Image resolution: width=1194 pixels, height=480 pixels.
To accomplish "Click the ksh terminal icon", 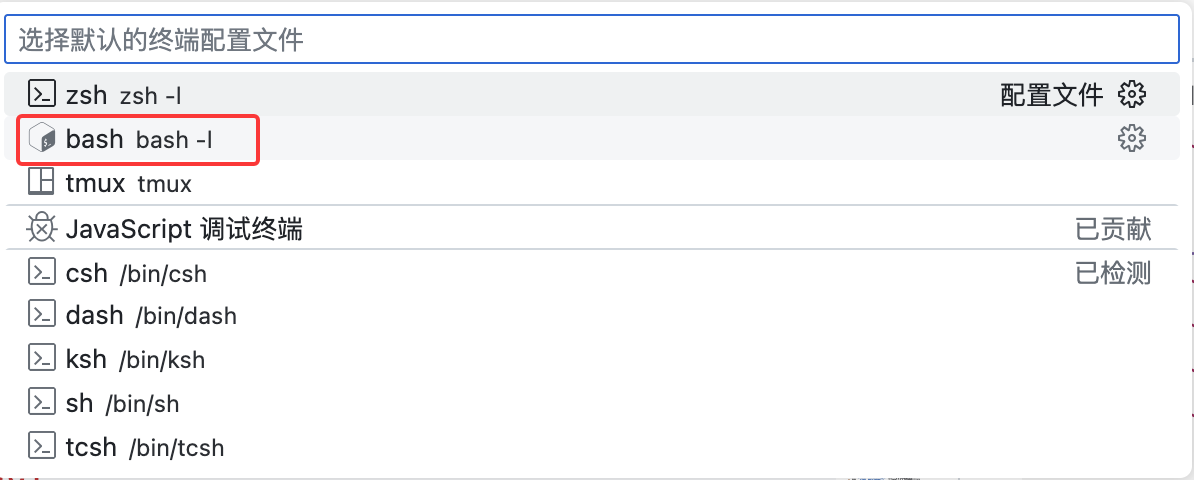I will 41,359.
